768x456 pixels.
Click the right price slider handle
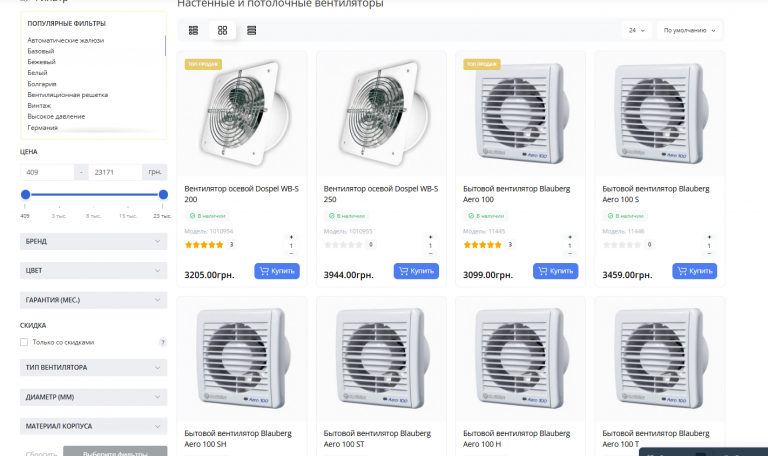pyautogui.click(x=163, y=194)
